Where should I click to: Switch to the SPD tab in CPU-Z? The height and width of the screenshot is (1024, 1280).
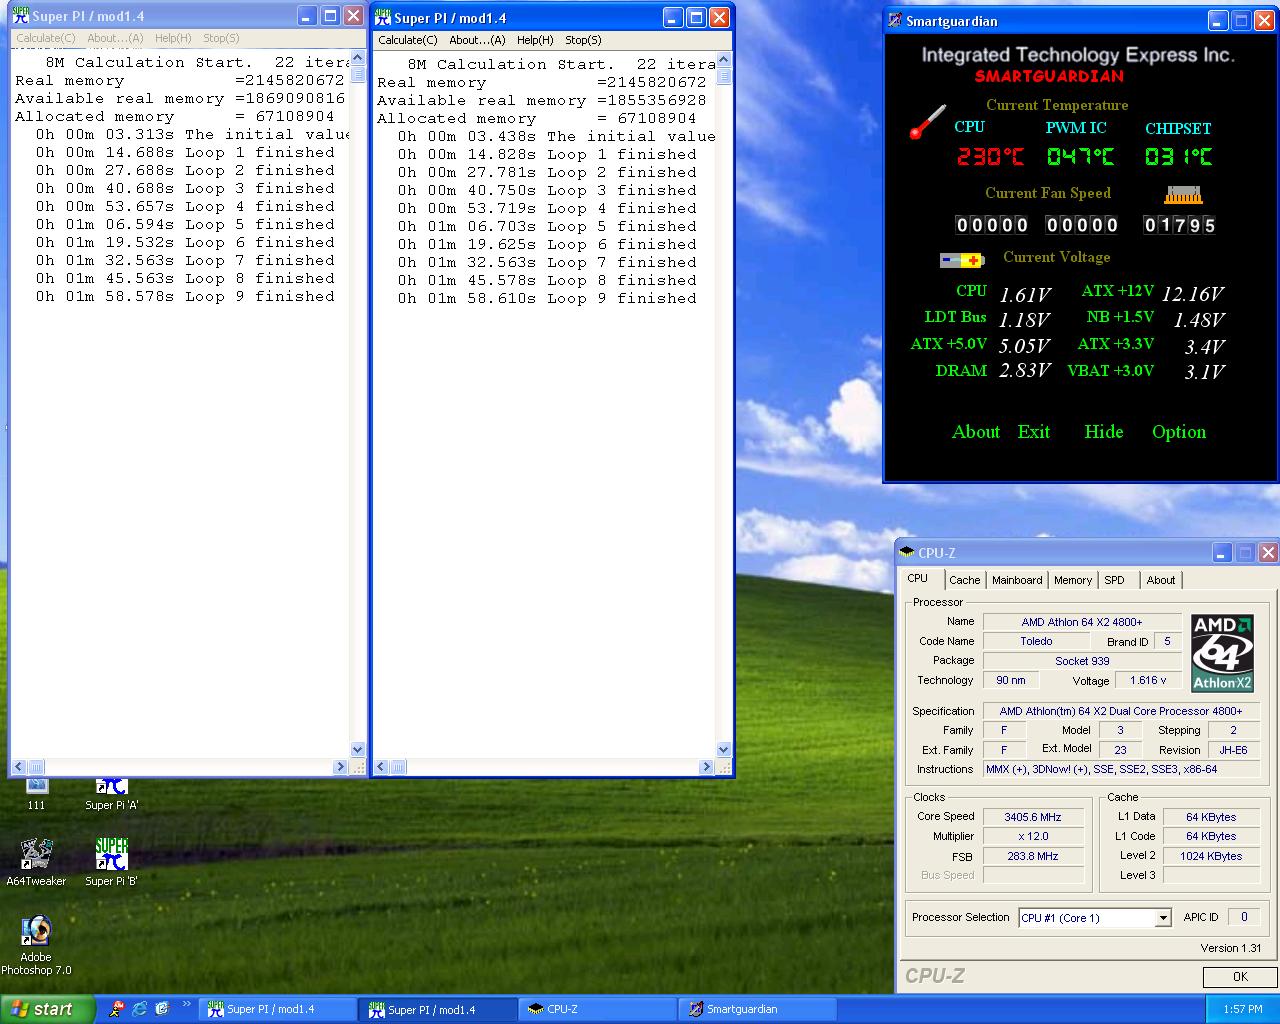pyautogui.click(x=1114, y=580)
